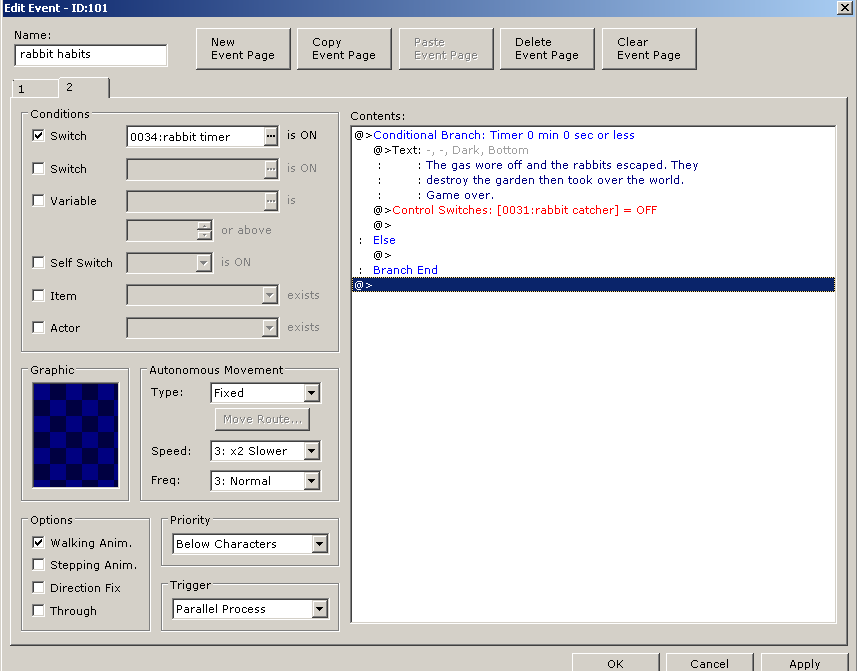Image resolution: width=857 pixels, height=671 pixels.
Task: Enable the Through option checkbox
Action: 39,611
